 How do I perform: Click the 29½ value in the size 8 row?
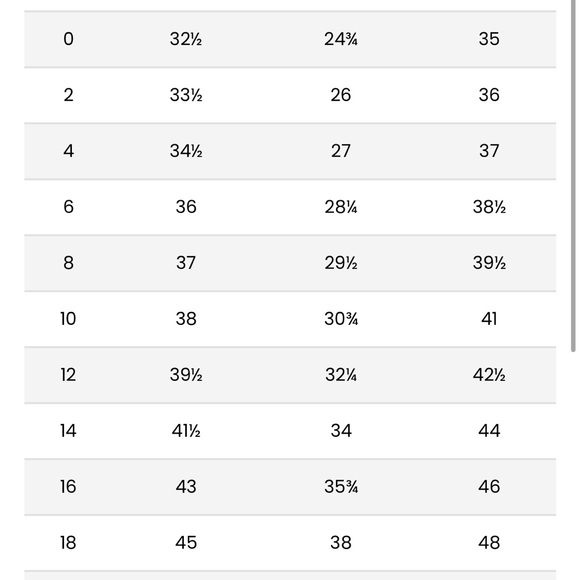click(x=341, y=263)
